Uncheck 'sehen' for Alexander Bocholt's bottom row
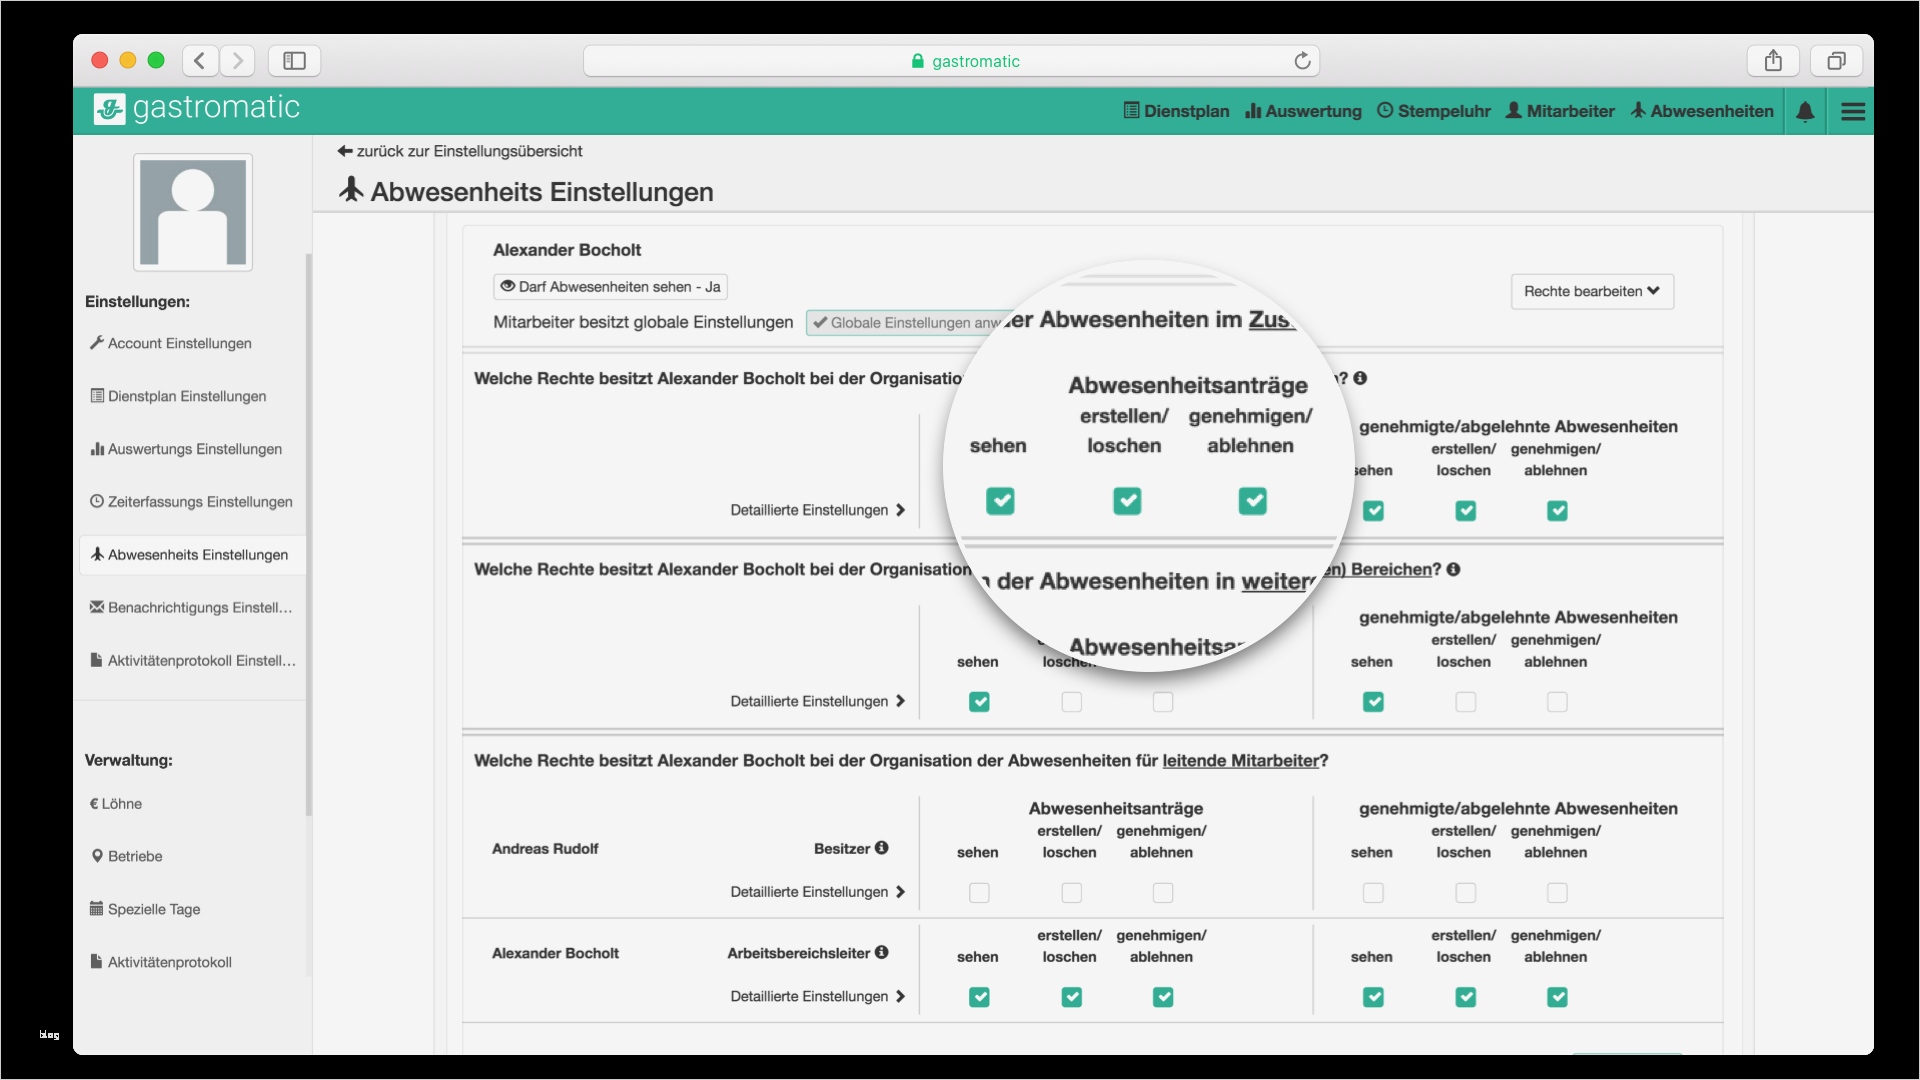The height and width of the screenshot is (1080, 1920). coord(978,996)
